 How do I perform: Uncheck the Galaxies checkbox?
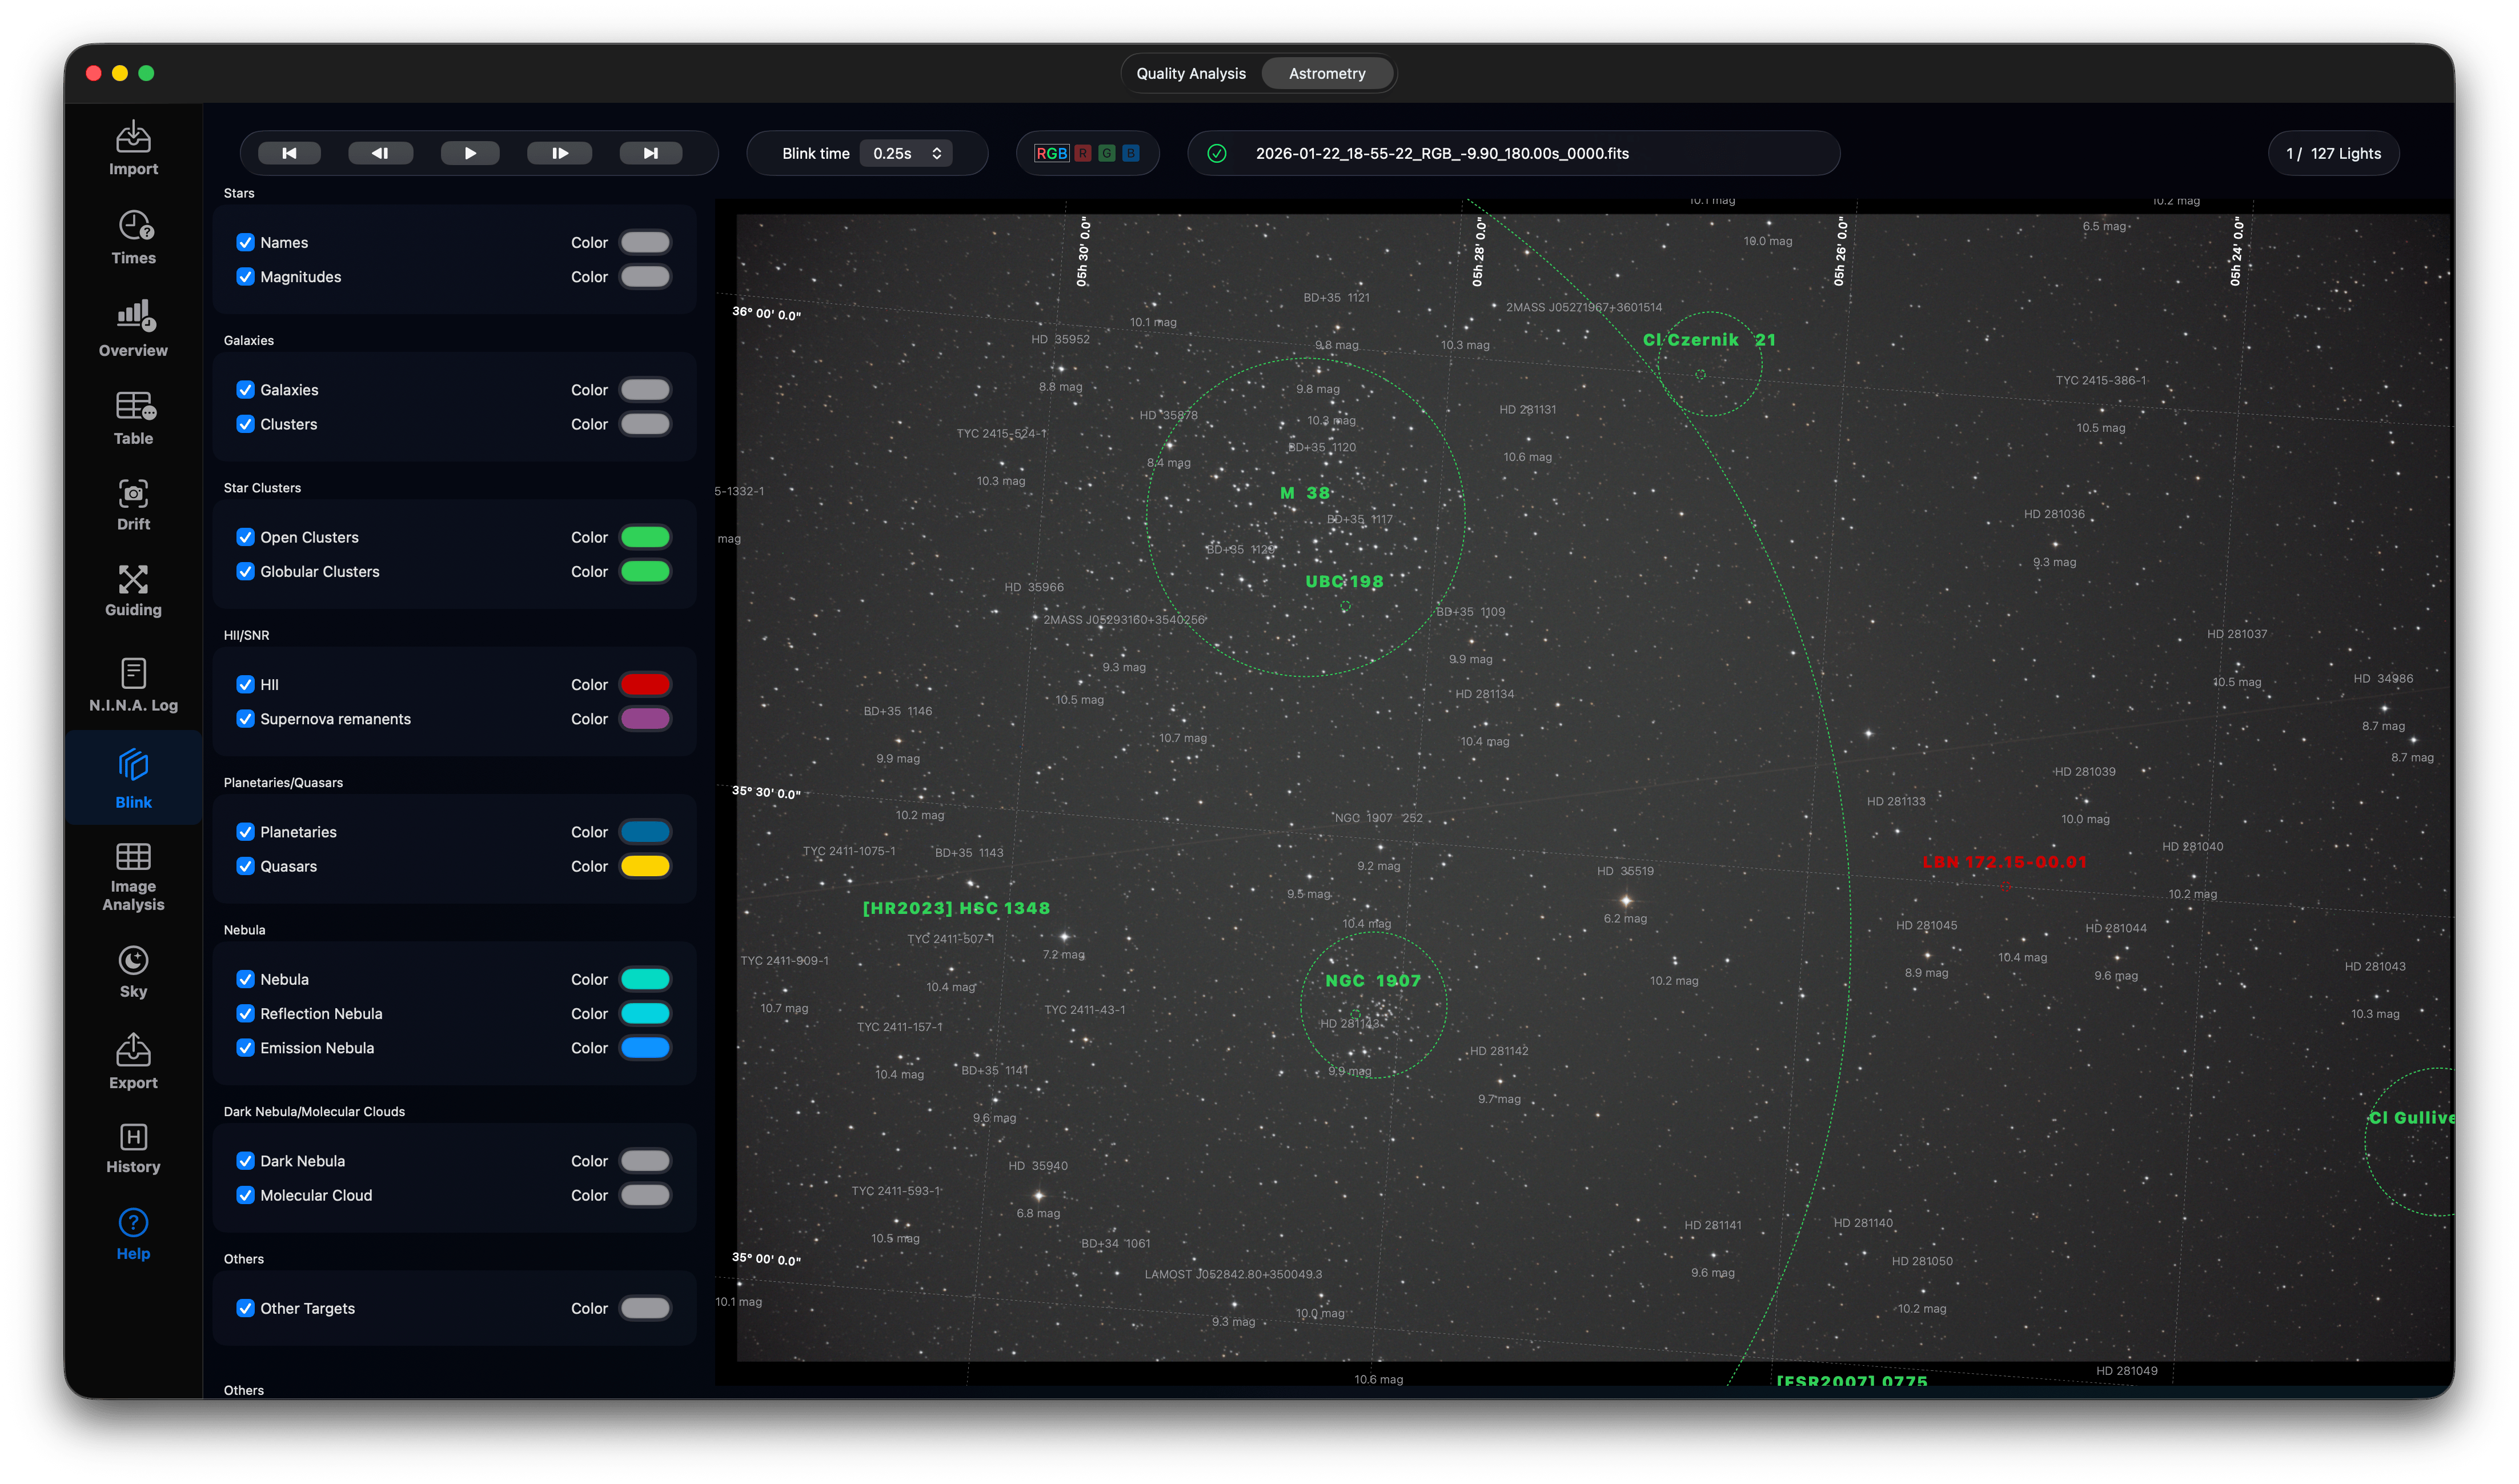coord(245,389)
